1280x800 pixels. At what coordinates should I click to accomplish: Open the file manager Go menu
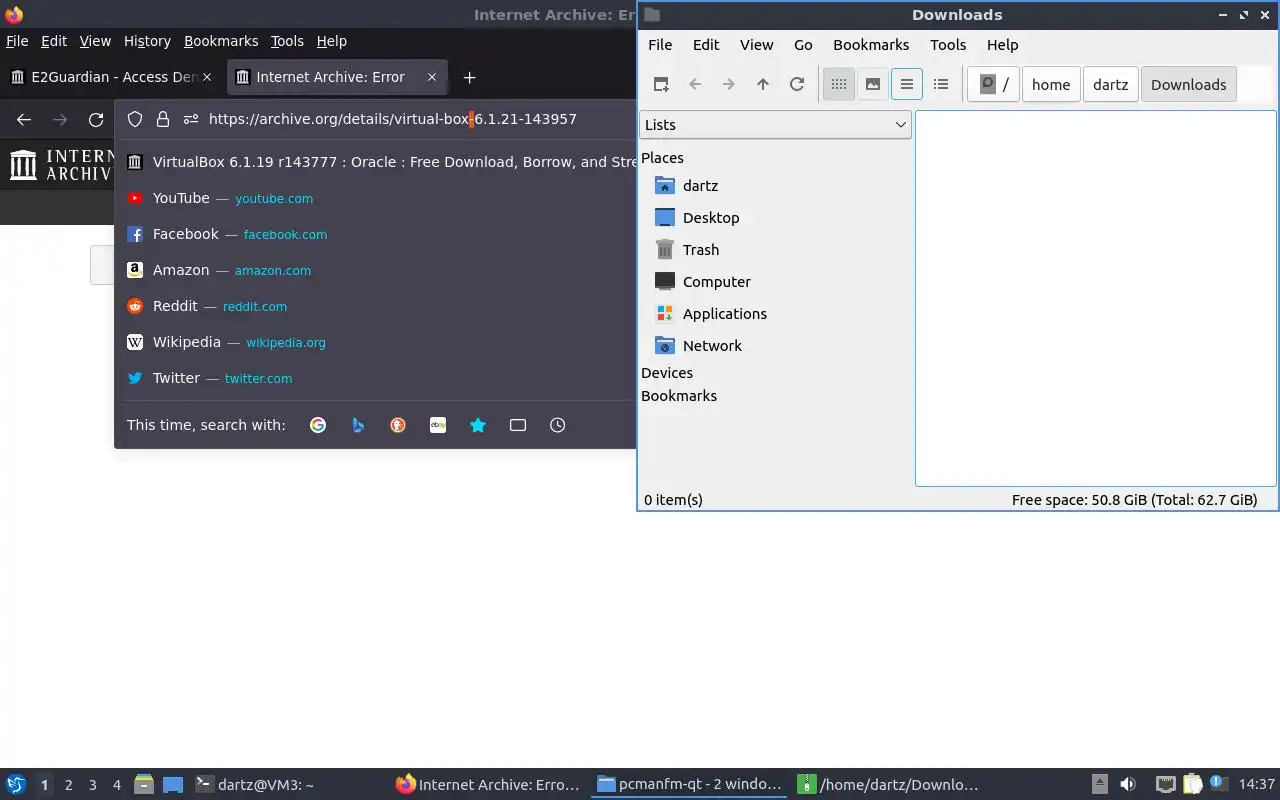coord(803,45)
